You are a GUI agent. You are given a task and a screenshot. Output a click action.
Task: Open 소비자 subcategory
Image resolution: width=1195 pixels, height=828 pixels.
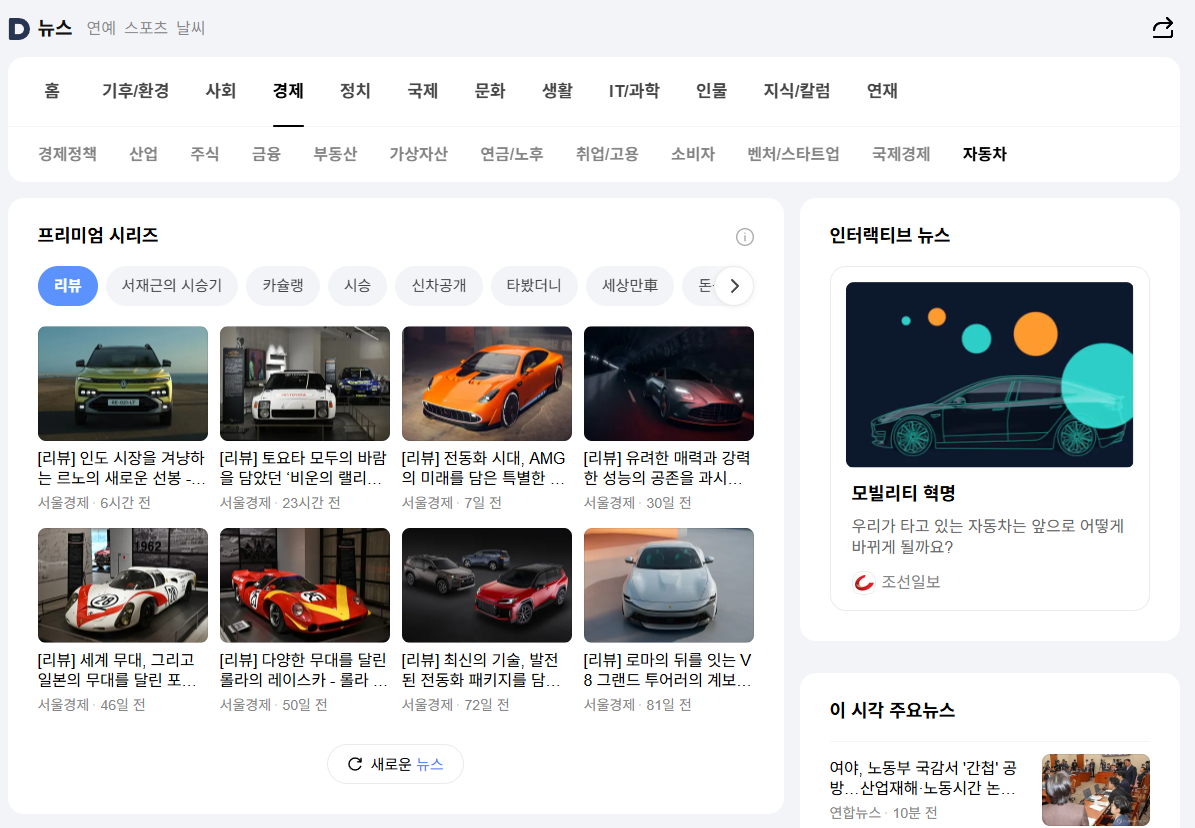(x=693, y=154)
